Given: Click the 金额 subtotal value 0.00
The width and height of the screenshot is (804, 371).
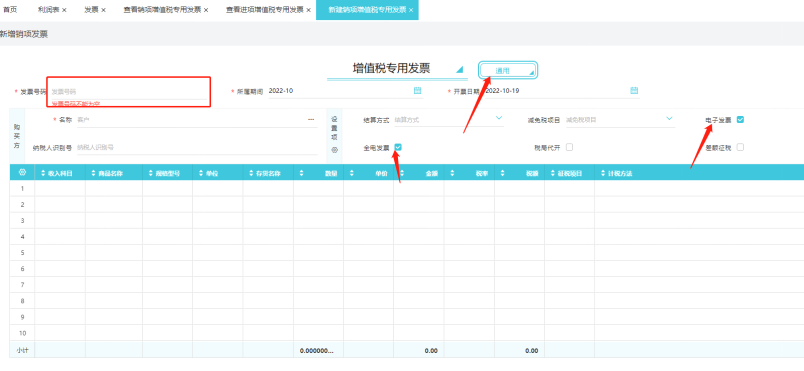Looking at the screenshot, I should point(431,351).
